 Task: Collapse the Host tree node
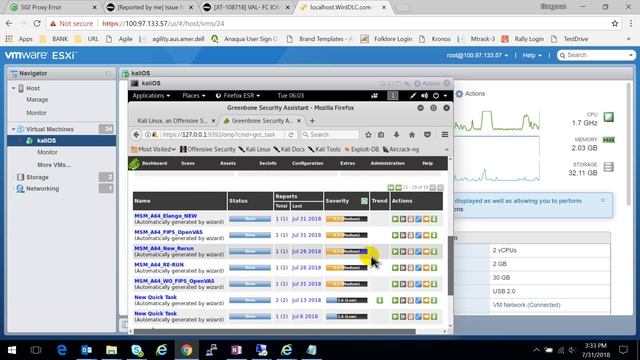pyautogui.click(x=13, y=88)
